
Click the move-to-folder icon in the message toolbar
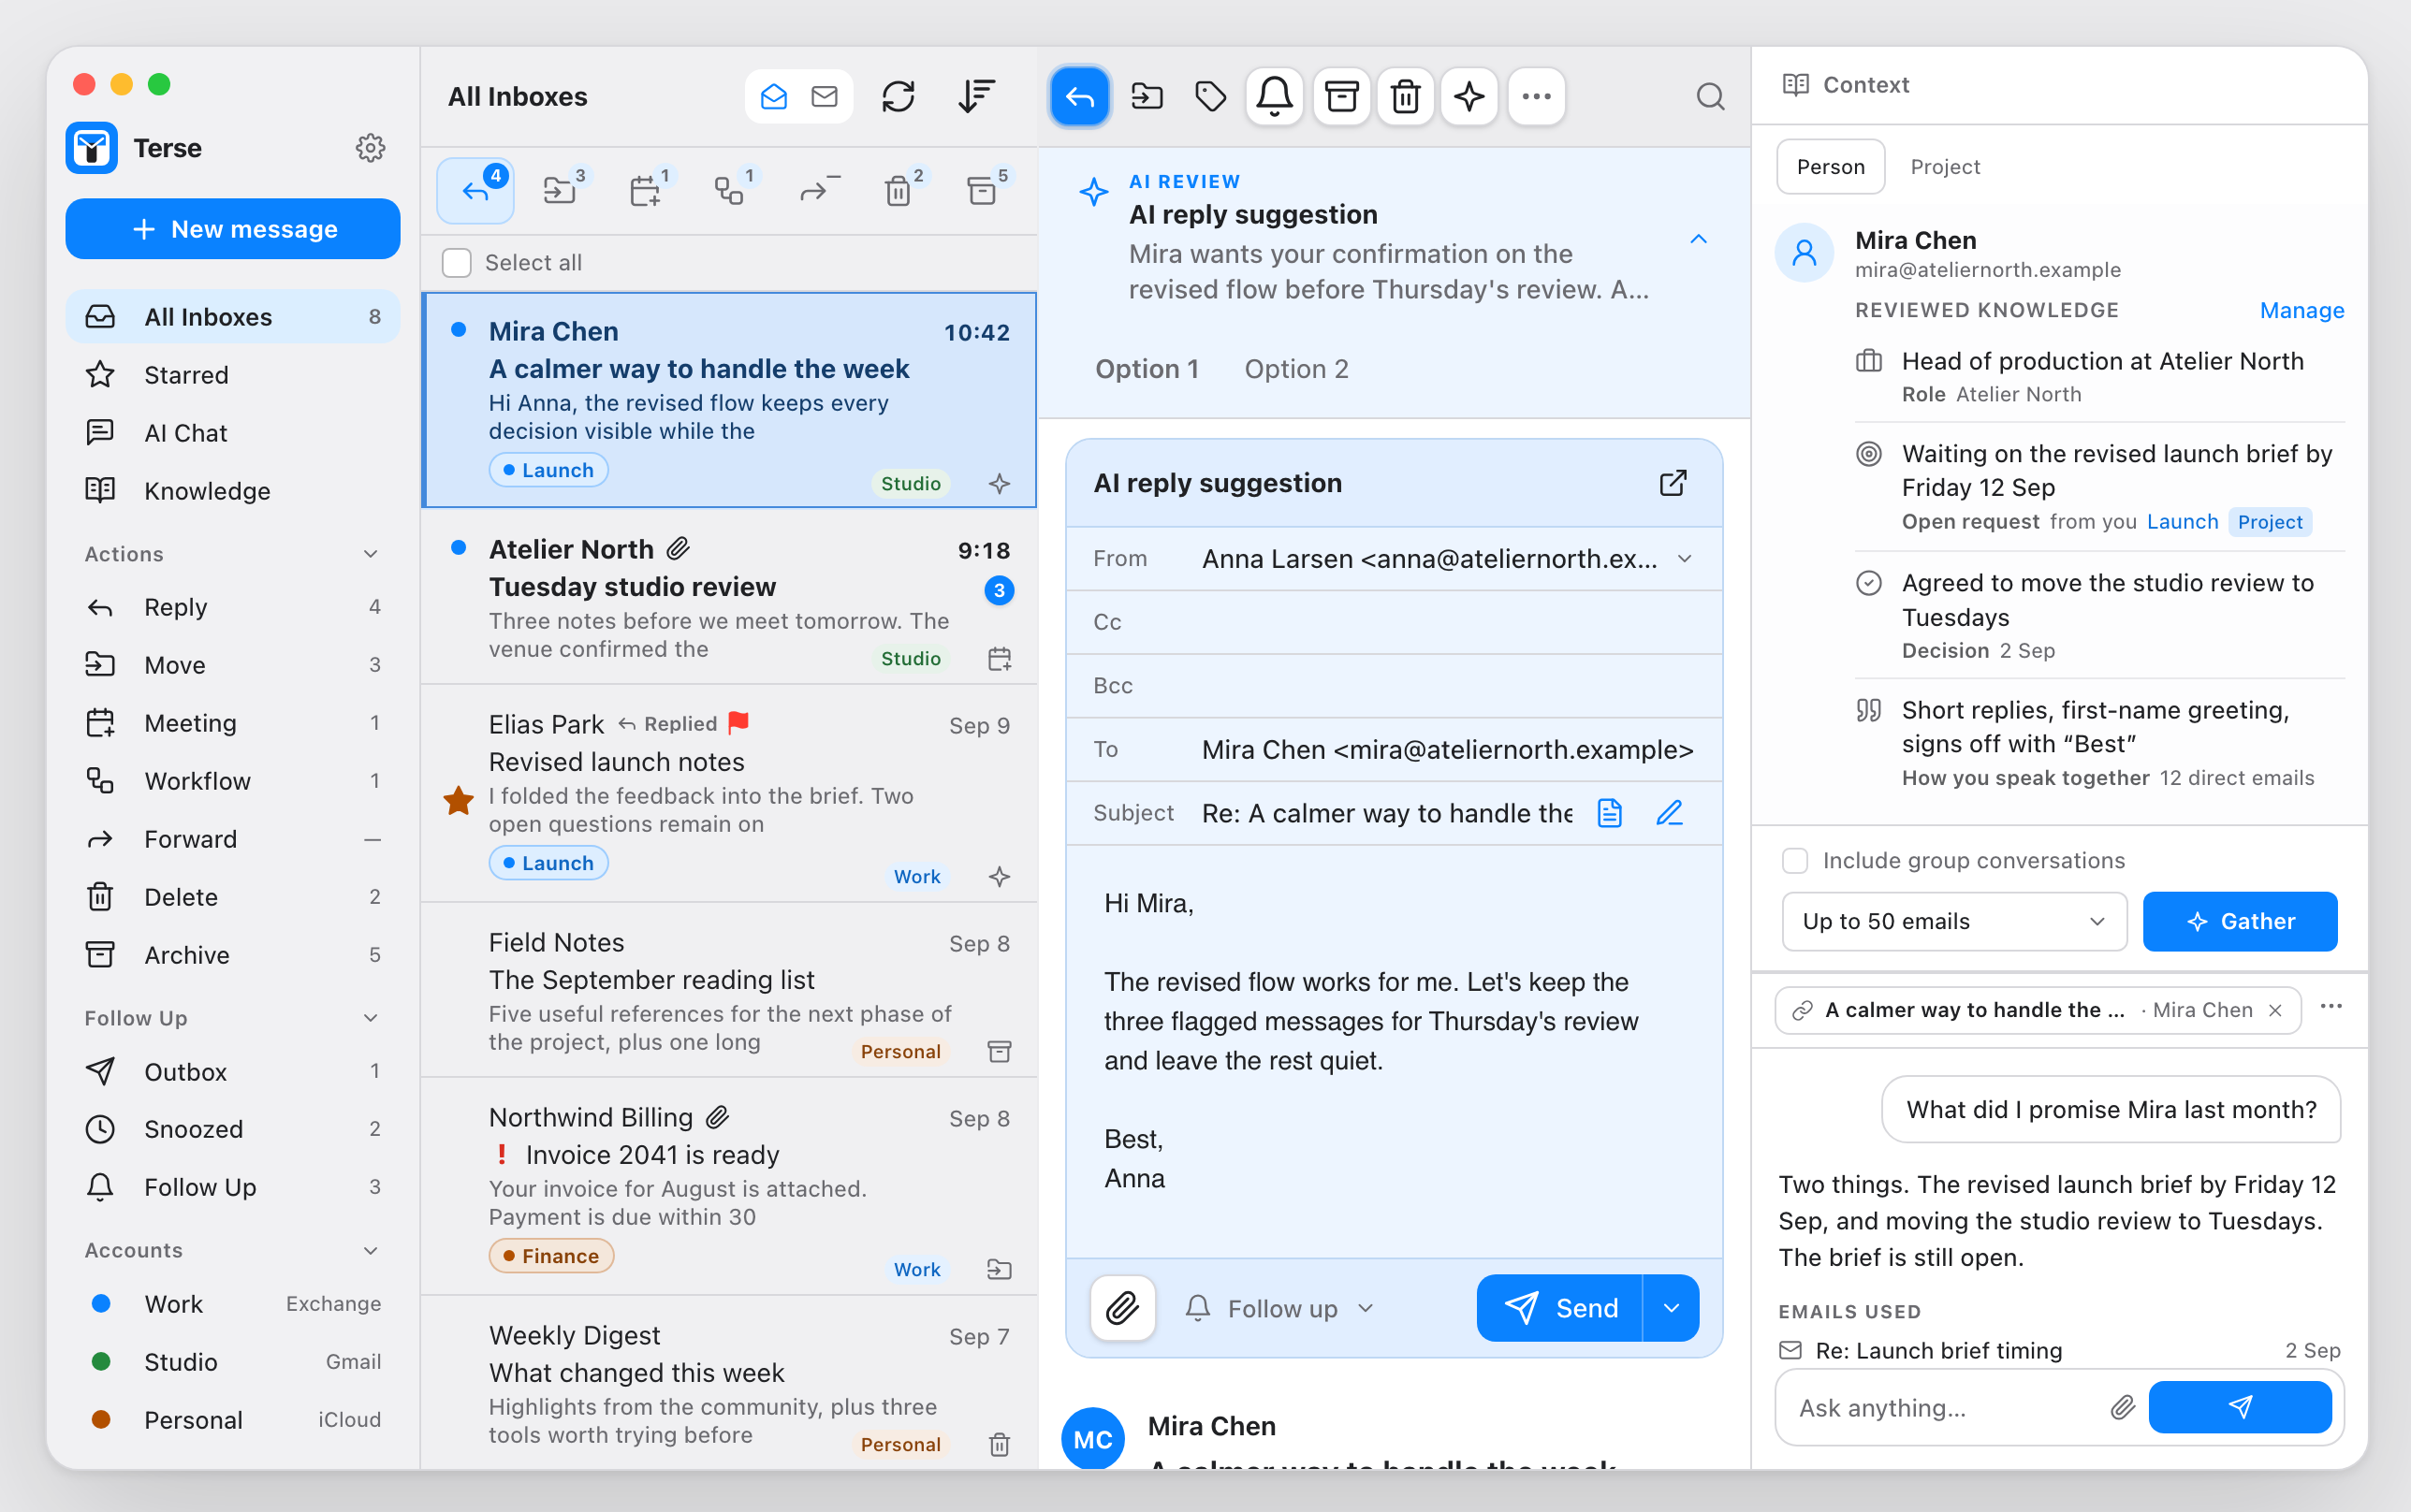1146,97
